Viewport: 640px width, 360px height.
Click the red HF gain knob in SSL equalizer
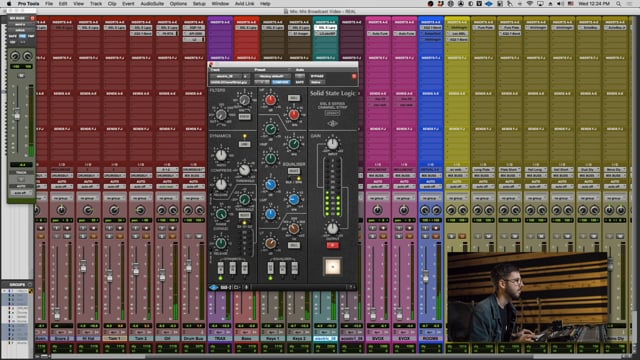[x=270, y=100]
